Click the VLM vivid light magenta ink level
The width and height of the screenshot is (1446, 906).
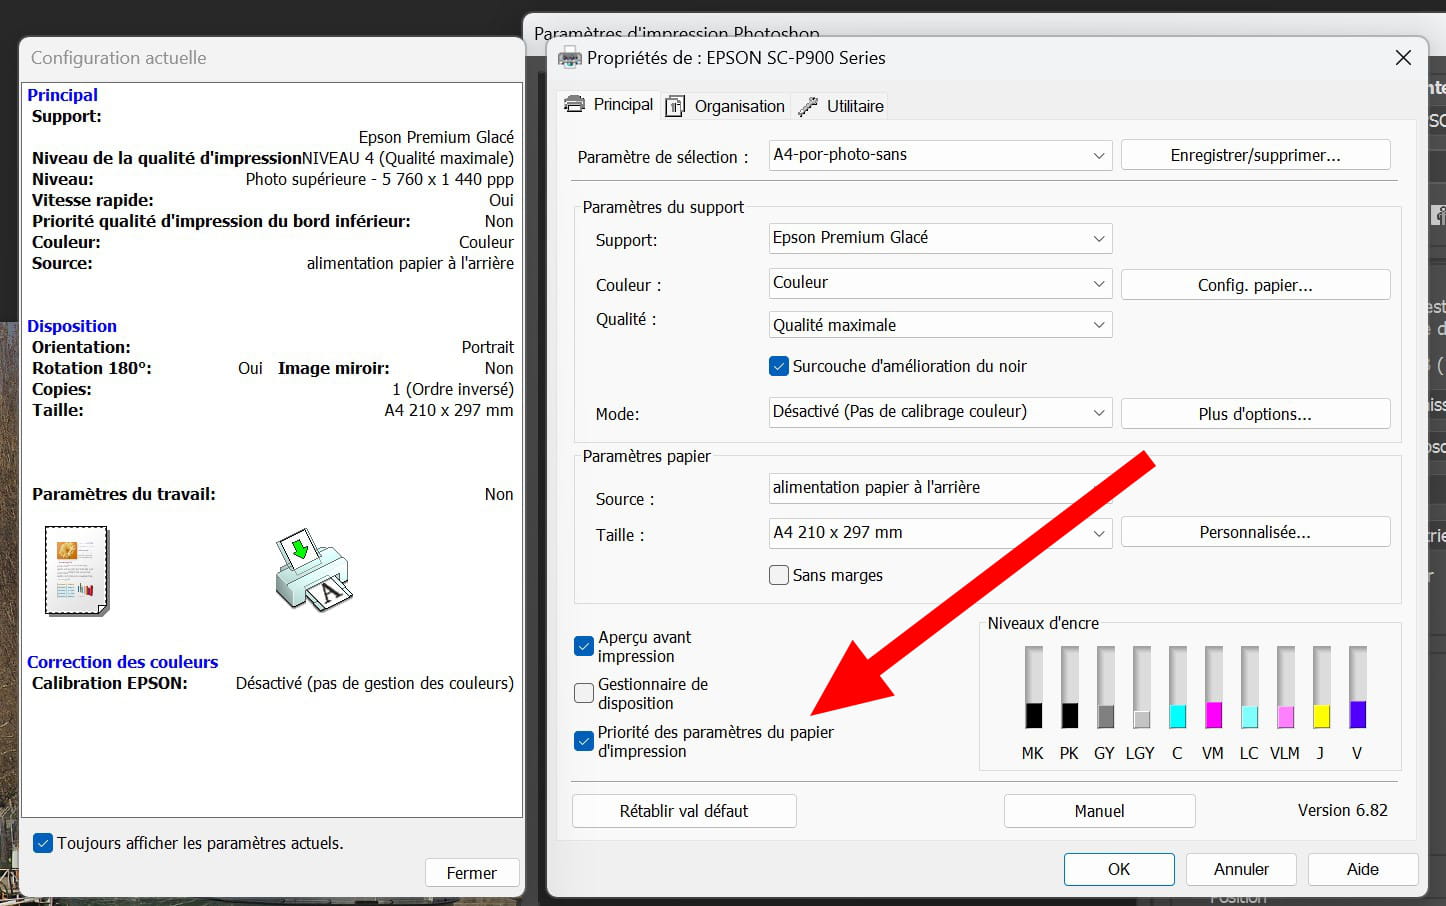[1286, 687]
